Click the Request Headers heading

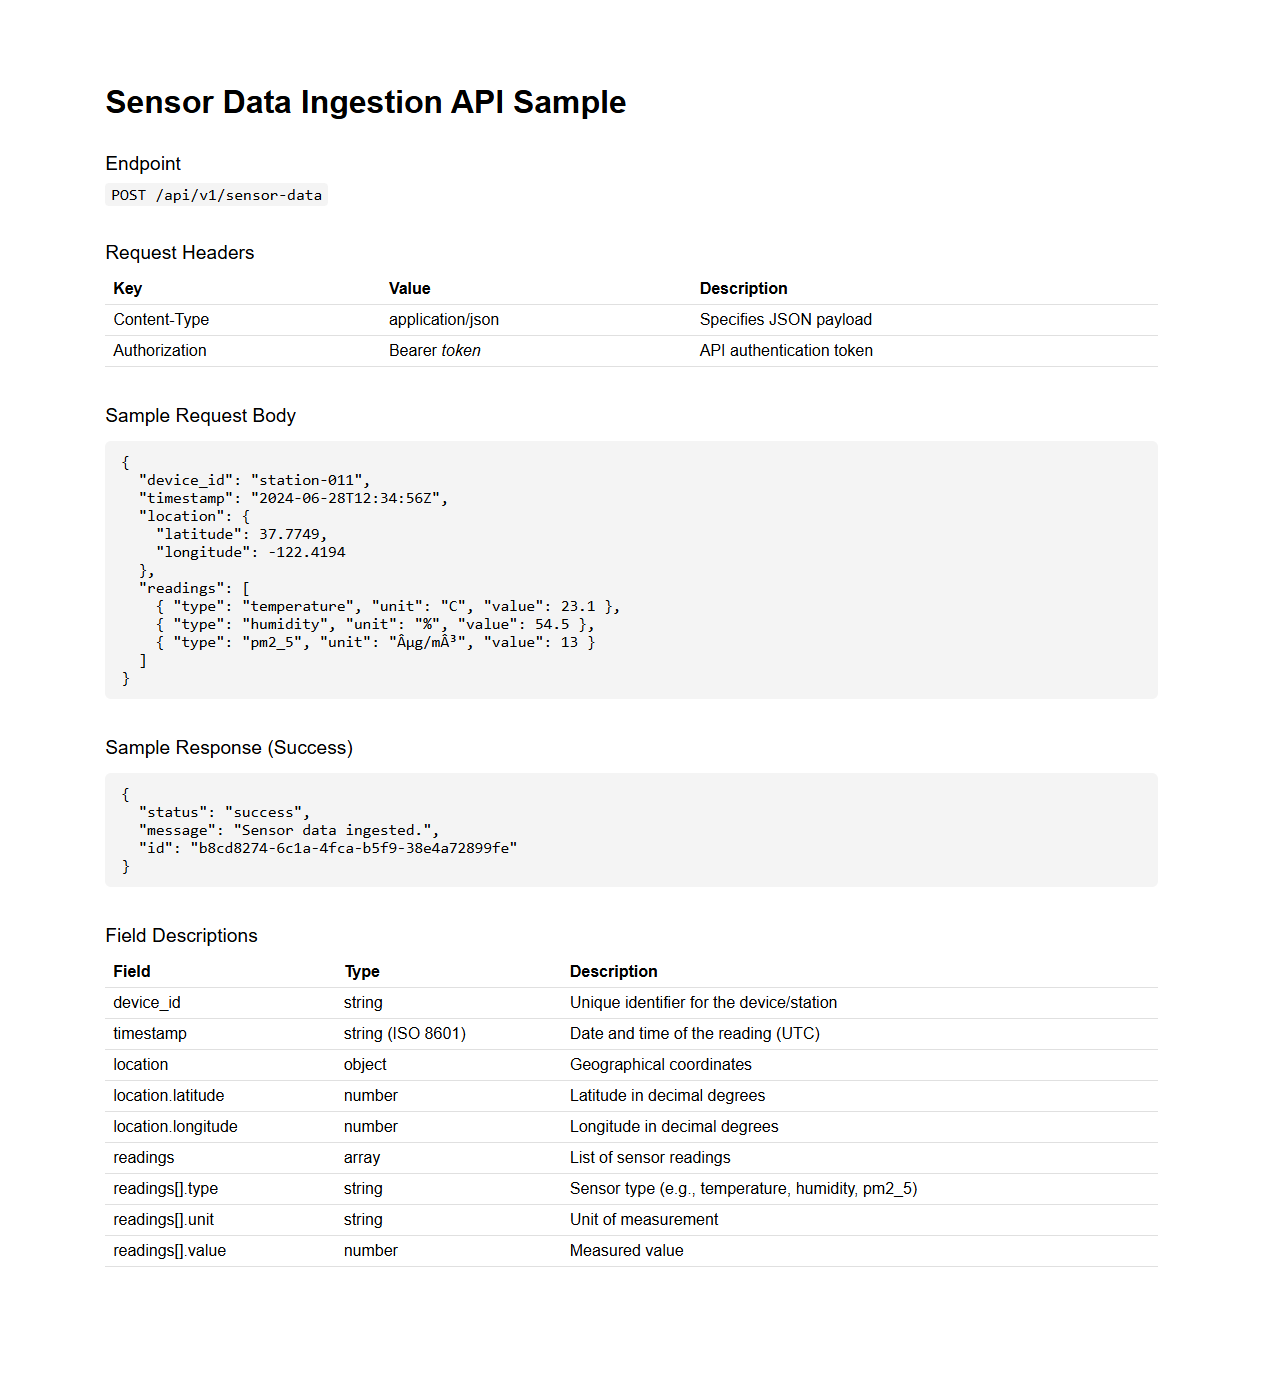coord(180,252)
